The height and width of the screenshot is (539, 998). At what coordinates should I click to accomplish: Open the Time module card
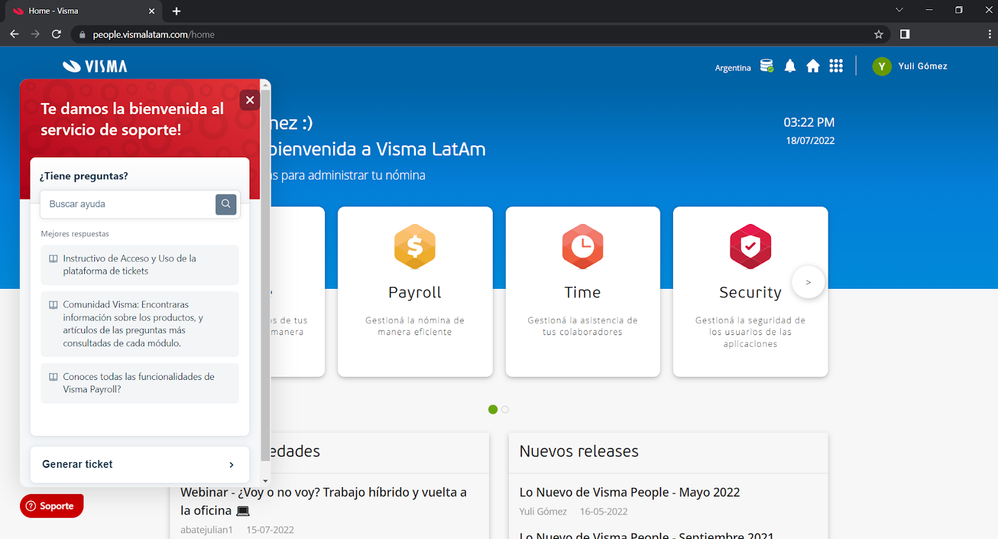[582, 291]
